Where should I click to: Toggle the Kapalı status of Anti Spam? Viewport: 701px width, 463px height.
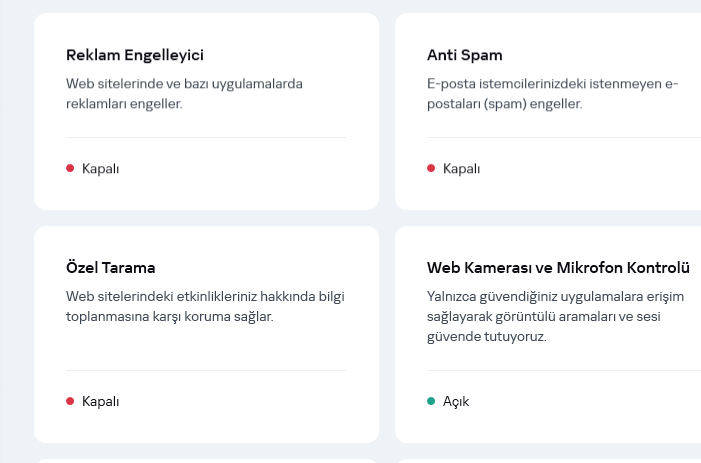pyautogui.click(x=461, y=169)
